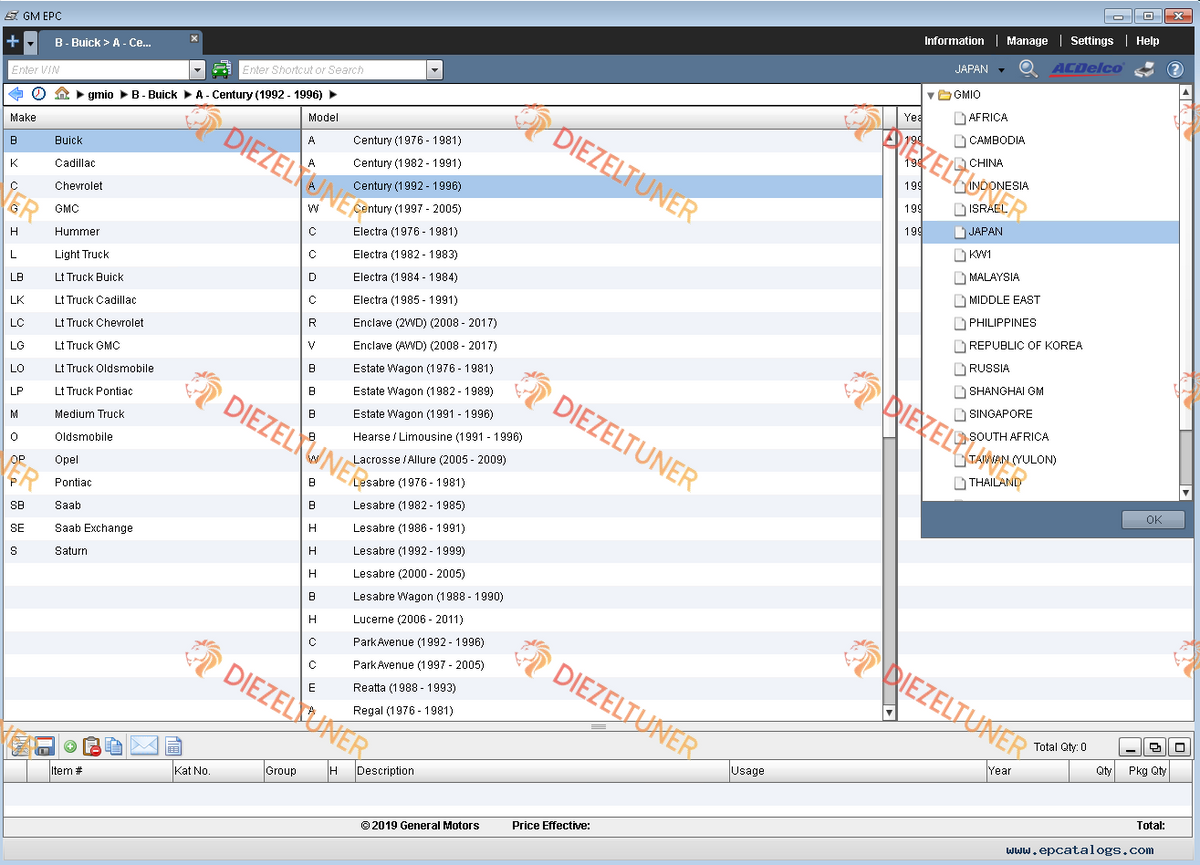
Task: Click the printer icon
Action: [x=1144, y=69]
